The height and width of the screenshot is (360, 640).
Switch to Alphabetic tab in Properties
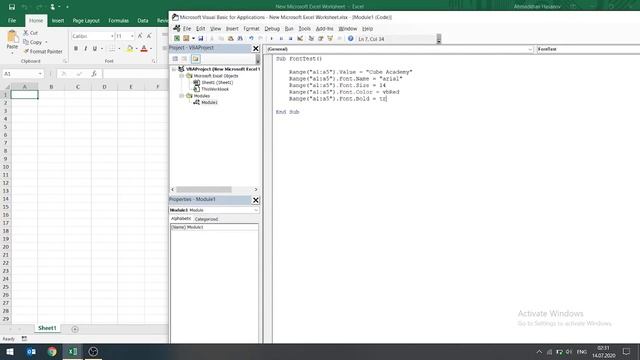tap(181, 219)
